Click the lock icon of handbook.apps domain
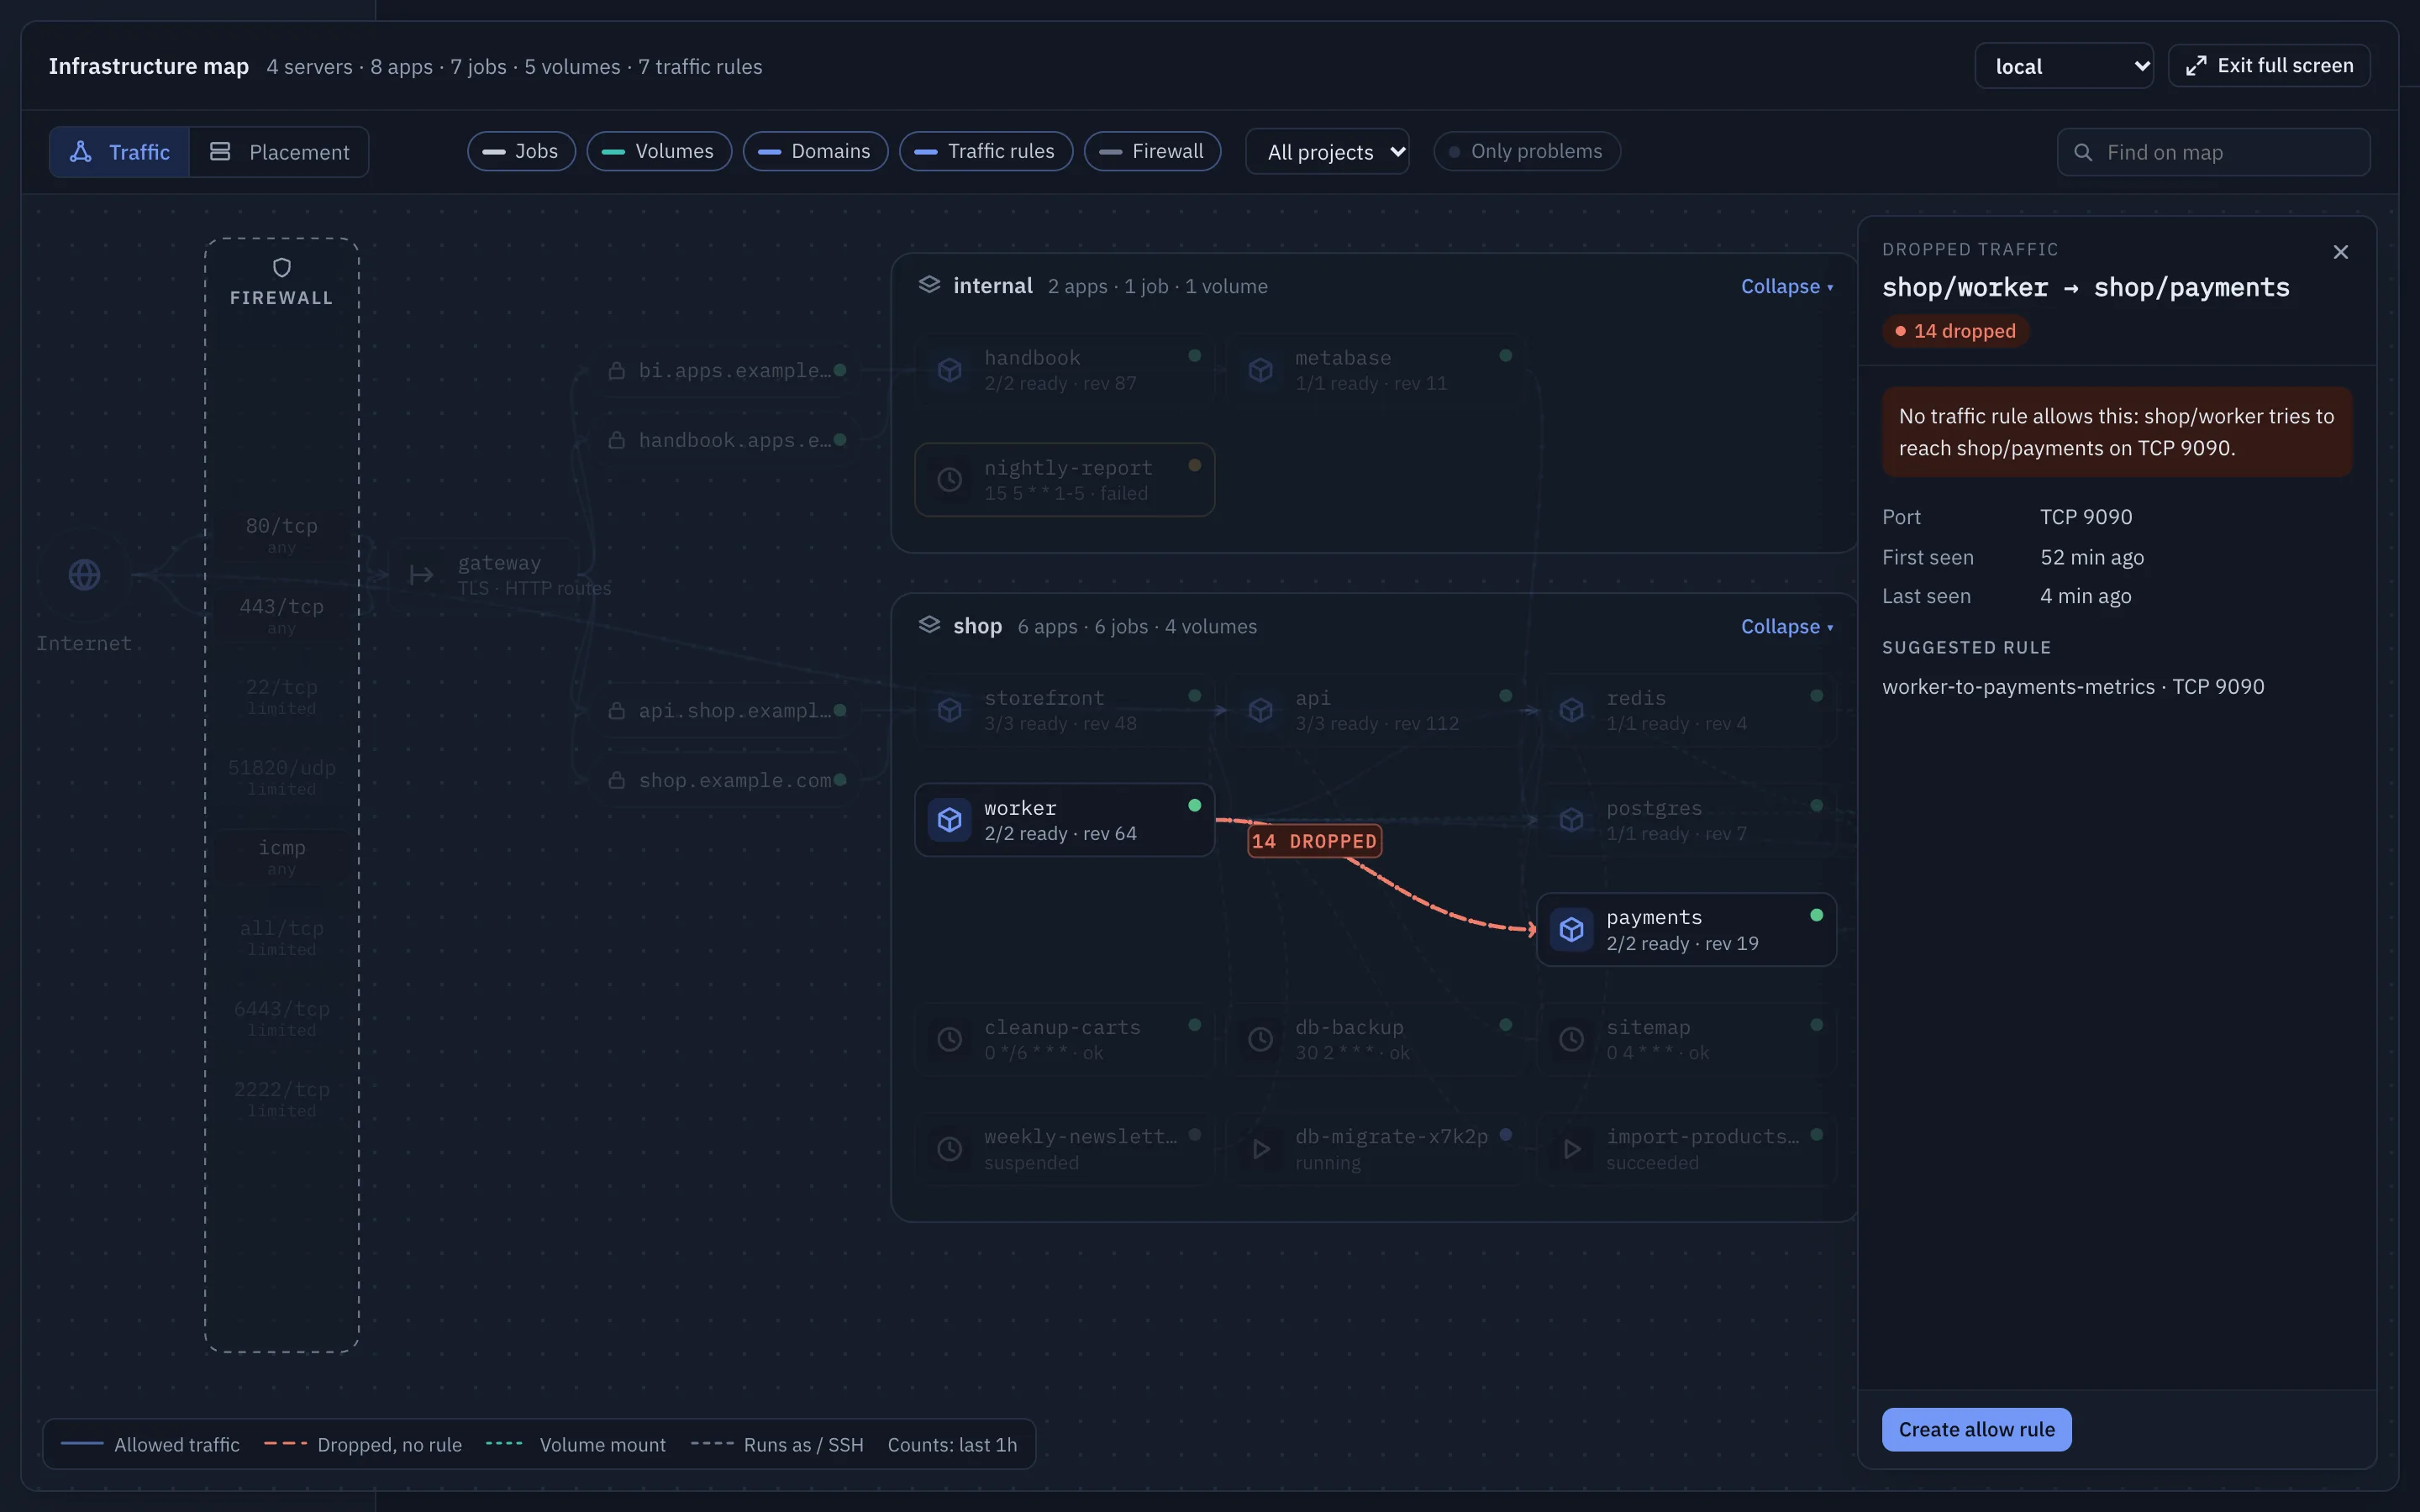2420x1512 pixels. tap(617, 440)
